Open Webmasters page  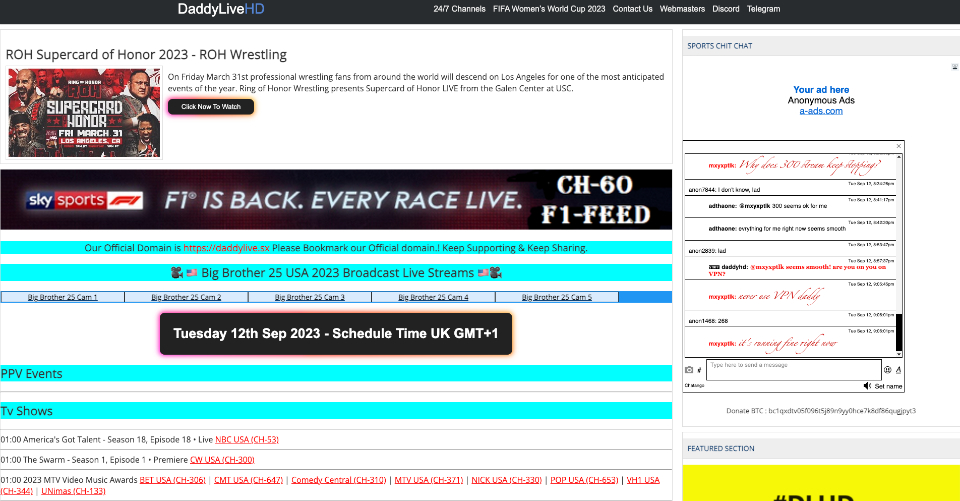(x=682, y=9)
